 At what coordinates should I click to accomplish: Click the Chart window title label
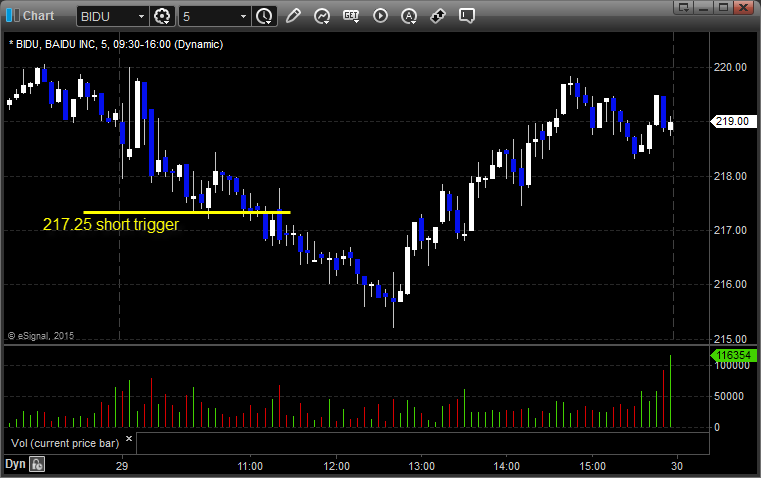pyautogui.click(x=38, y=16)
